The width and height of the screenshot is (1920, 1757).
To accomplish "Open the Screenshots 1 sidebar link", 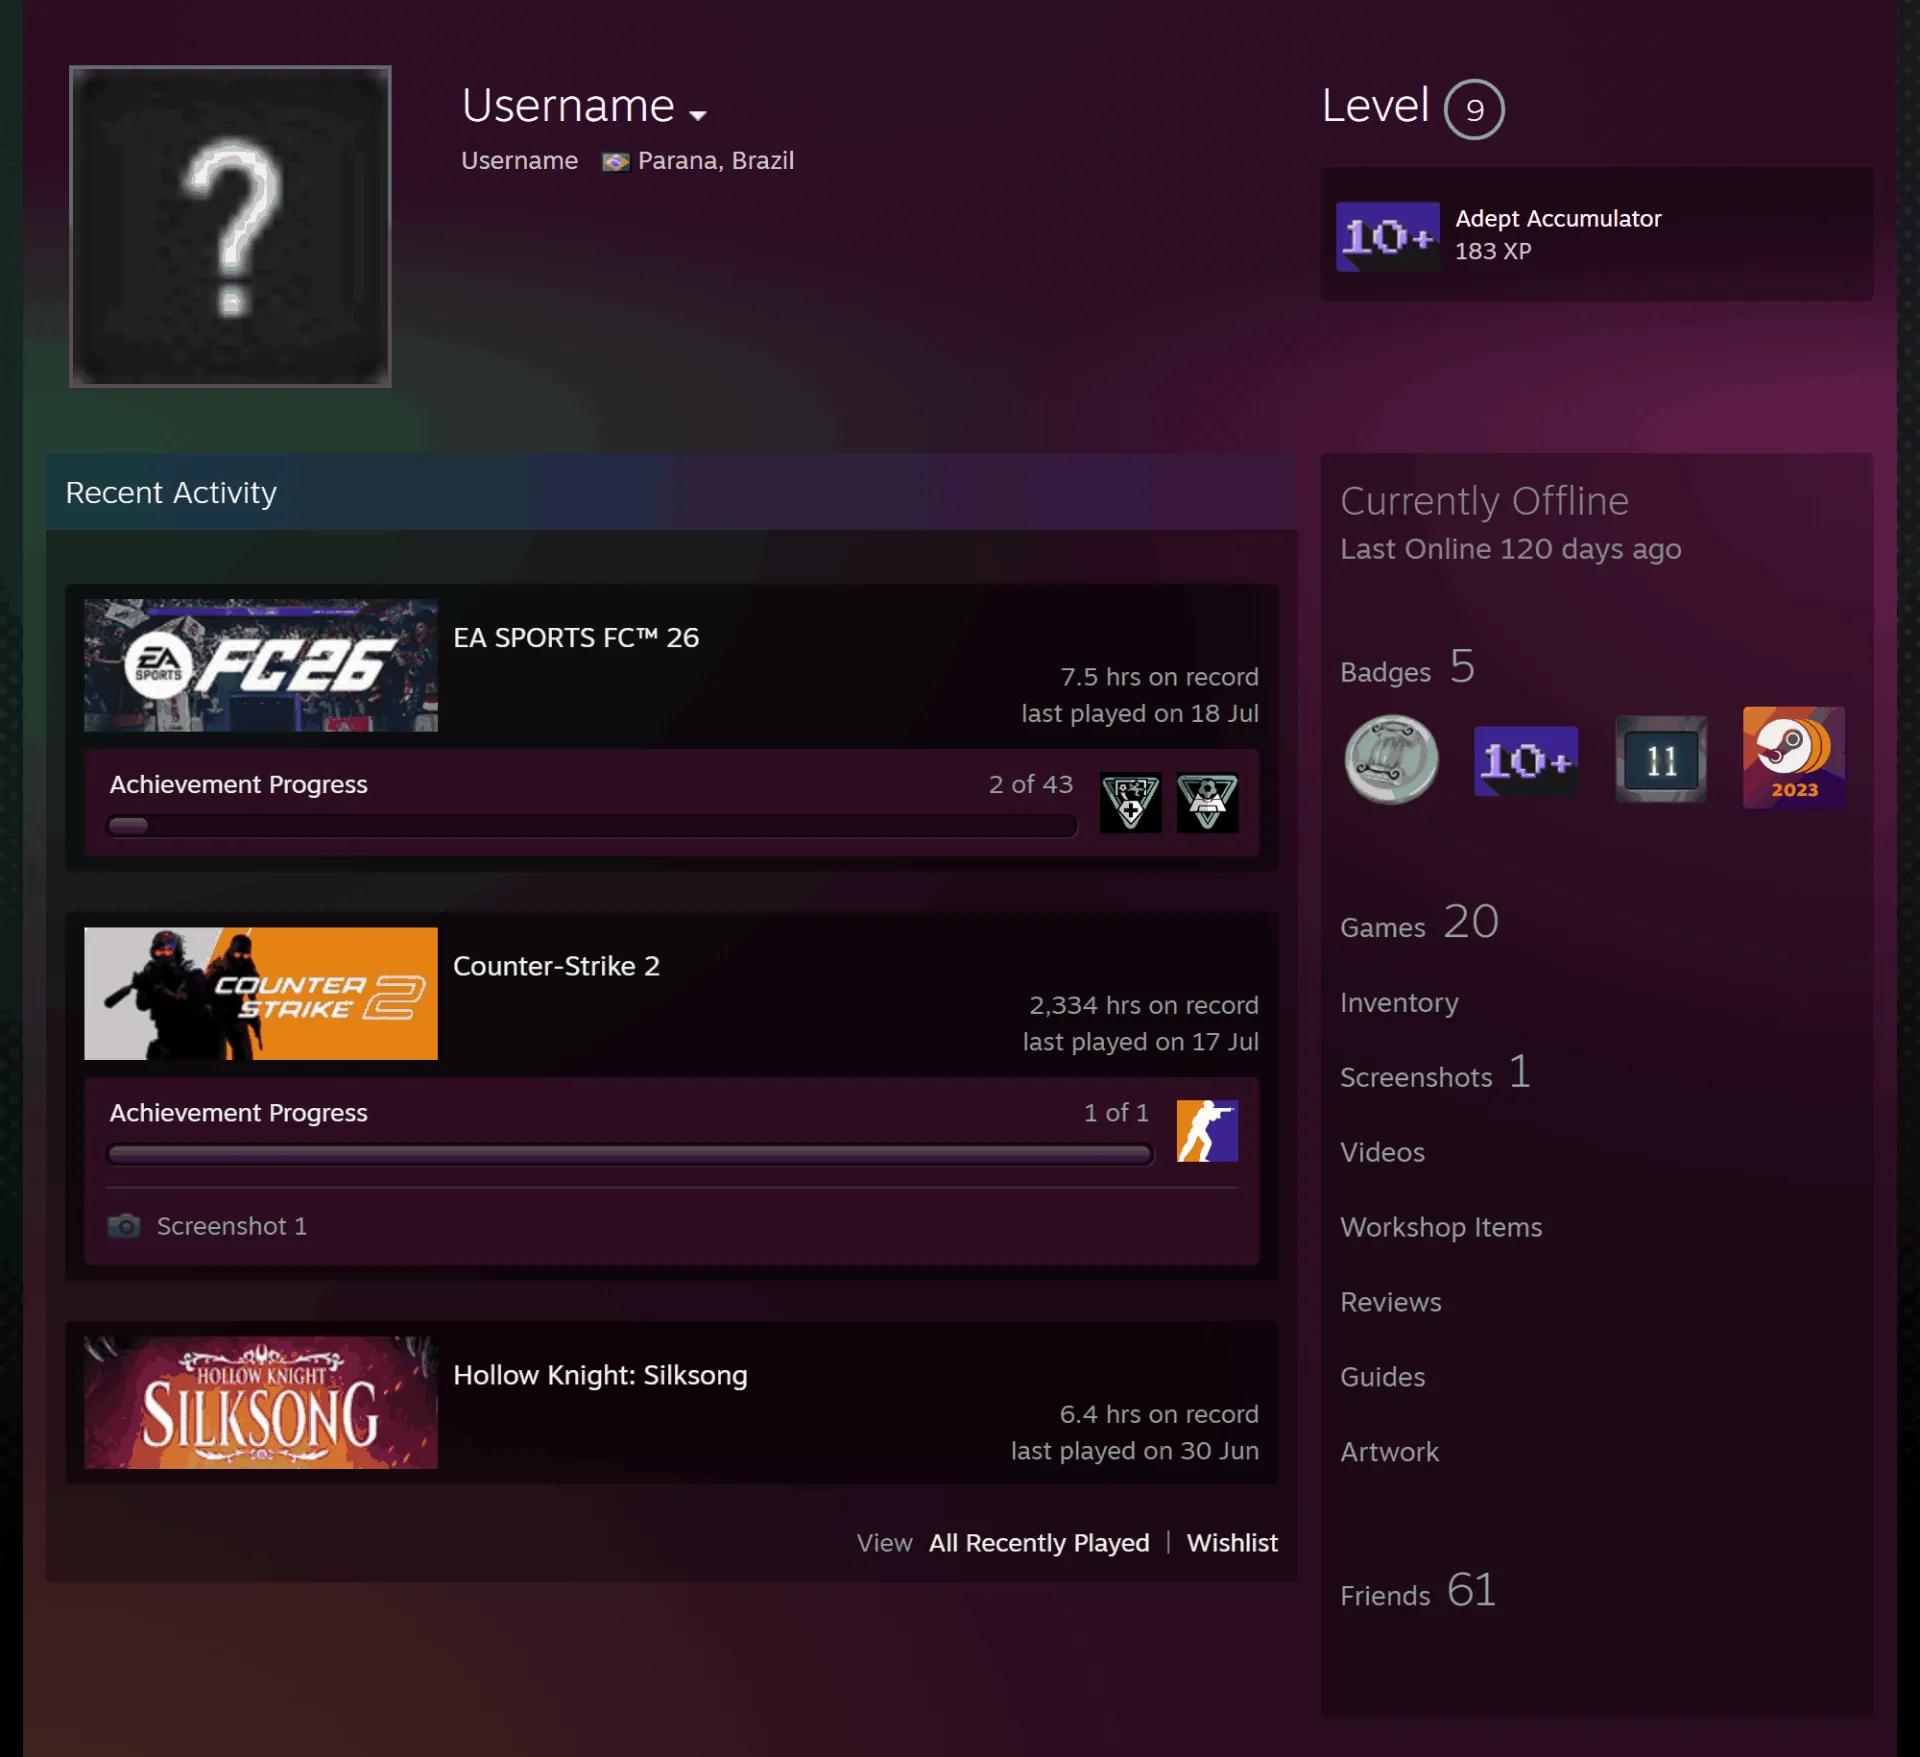I will coord(1435,1073).
